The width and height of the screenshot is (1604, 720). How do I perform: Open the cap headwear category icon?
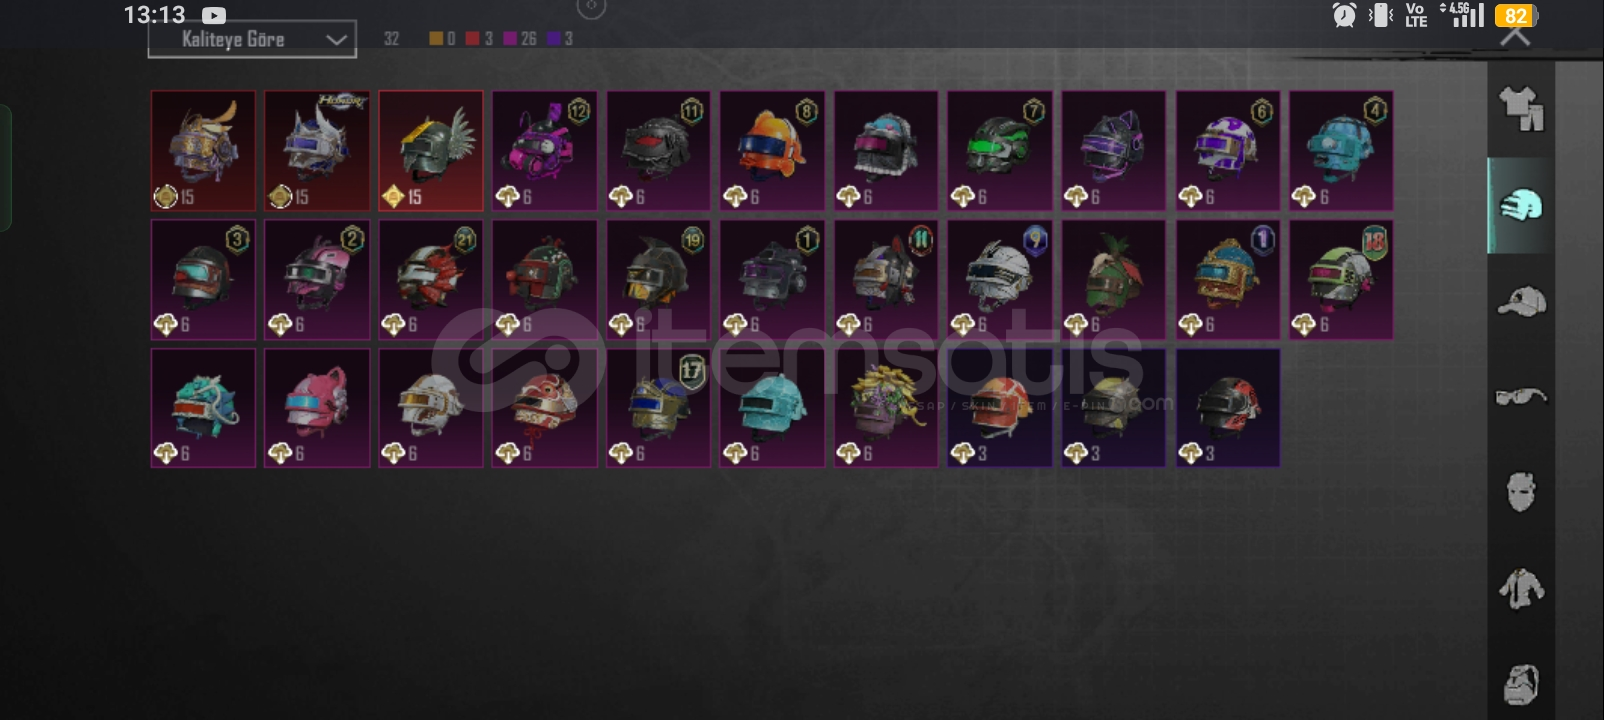coord(1521,301)
